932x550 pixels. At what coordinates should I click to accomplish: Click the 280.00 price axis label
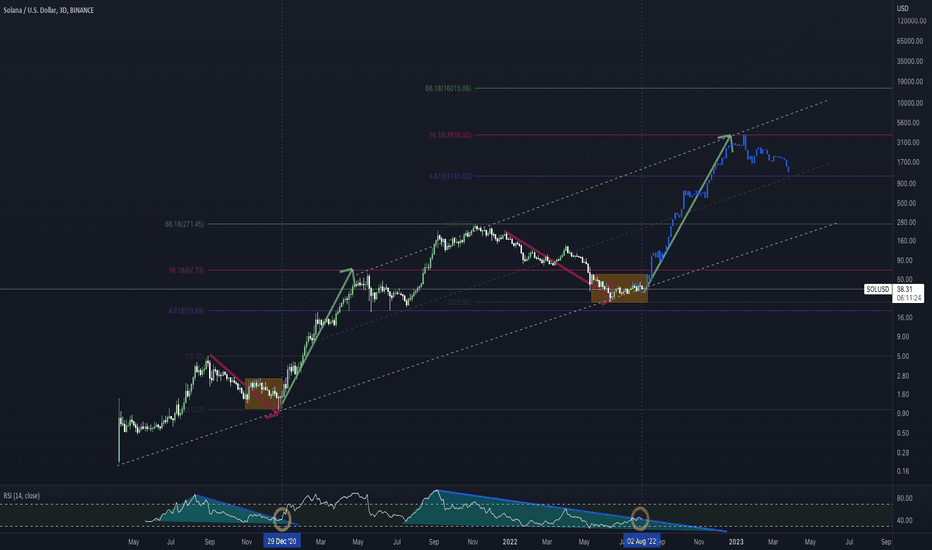pyautogui.click(x=906, y=222)
